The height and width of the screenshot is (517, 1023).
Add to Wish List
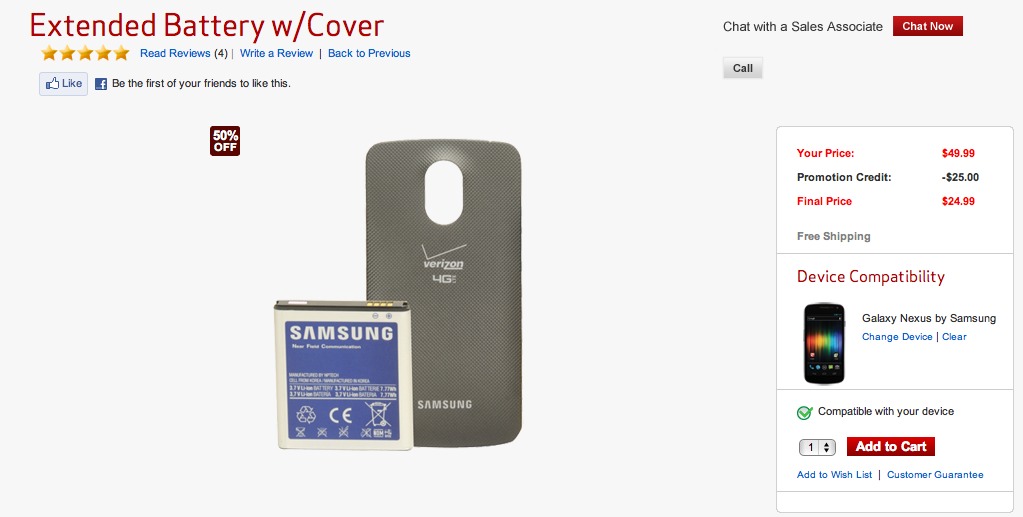(834, 475)
